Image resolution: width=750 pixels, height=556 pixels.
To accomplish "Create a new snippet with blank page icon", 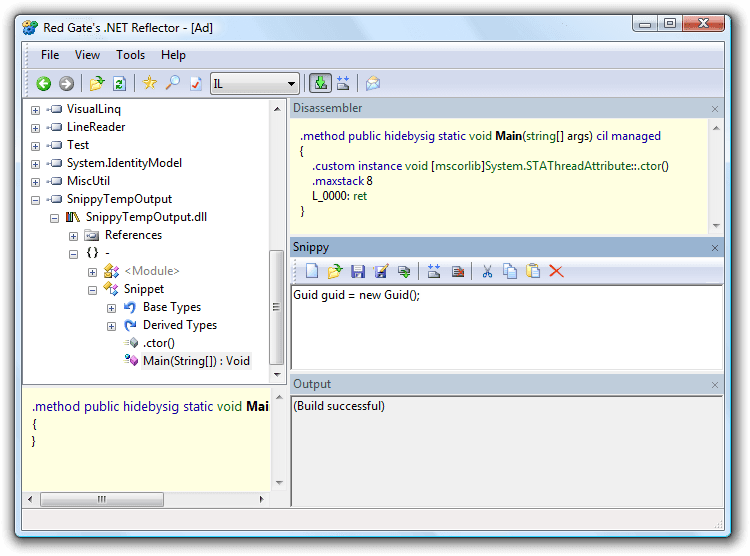I will point(312,271).
